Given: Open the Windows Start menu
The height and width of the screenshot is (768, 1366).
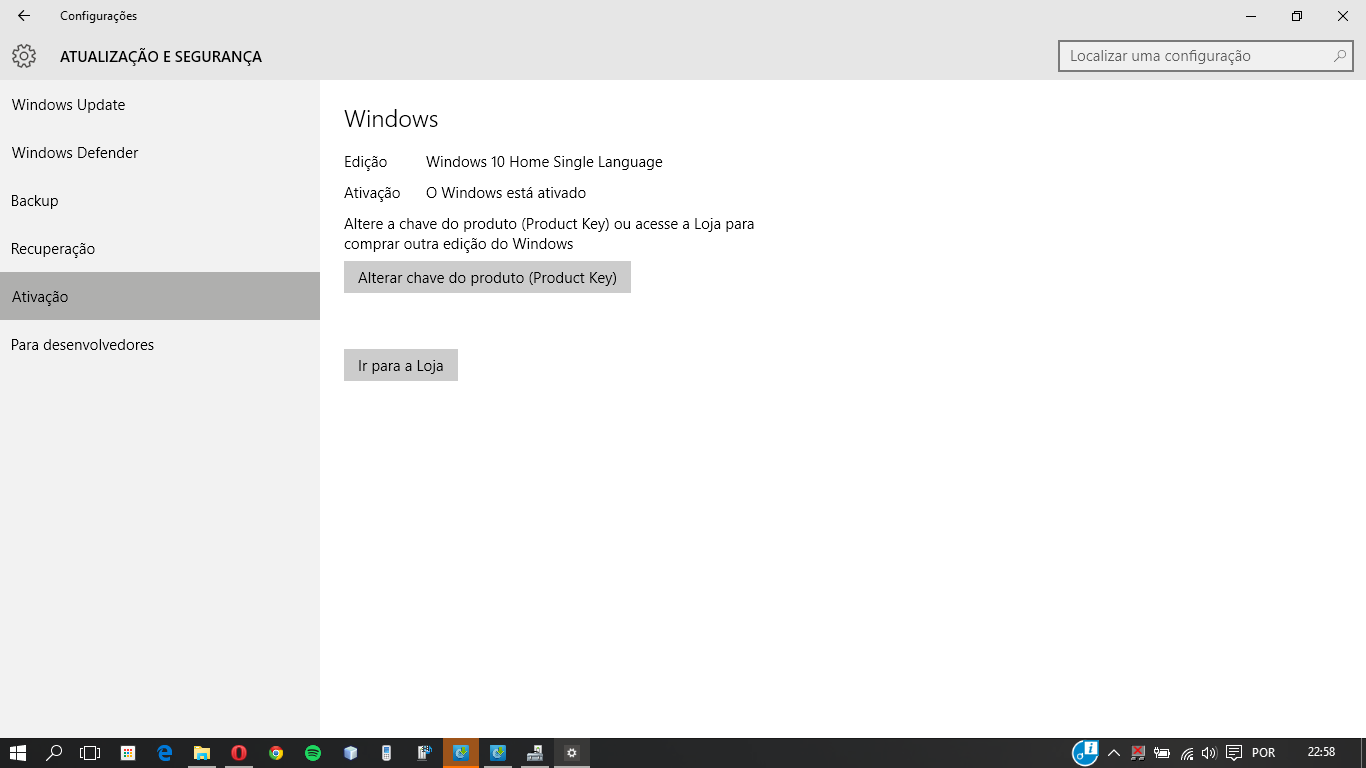Looking at the screenshot, I should point(17,753).
